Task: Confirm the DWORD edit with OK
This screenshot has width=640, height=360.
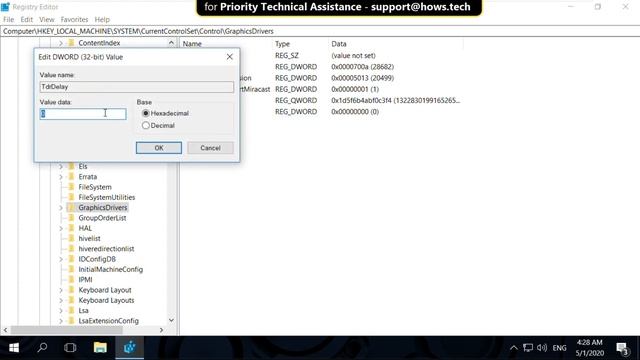Action: point(159,148)
